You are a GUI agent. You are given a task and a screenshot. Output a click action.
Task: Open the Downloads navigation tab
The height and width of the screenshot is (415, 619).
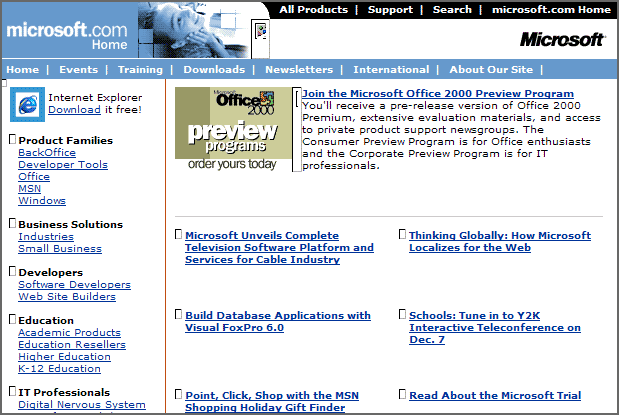(x=214, y=70)
